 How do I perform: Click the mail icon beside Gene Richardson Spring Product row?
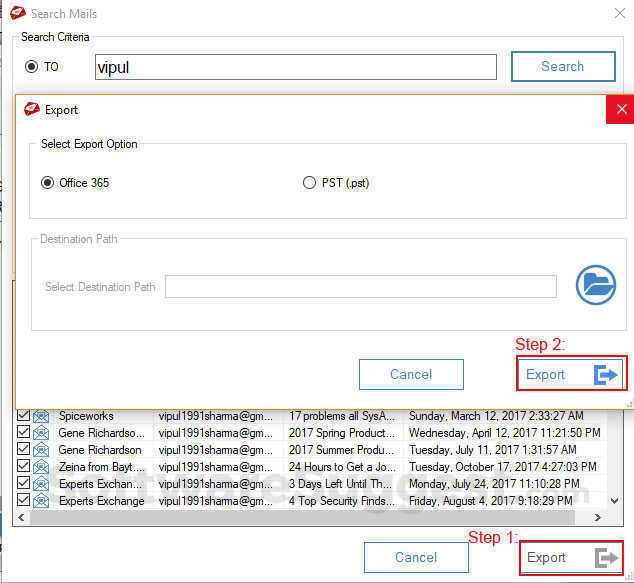[x=41, y=433]
